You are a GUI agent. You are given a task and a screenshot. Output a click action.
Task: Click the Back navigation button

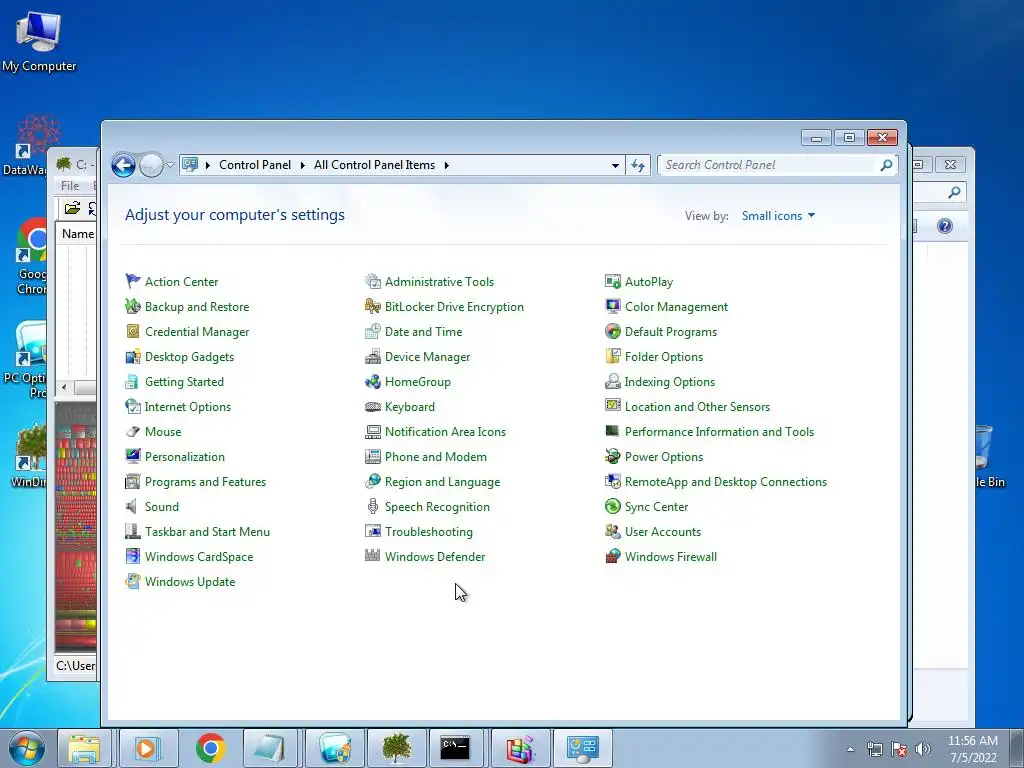pos(123,165)
